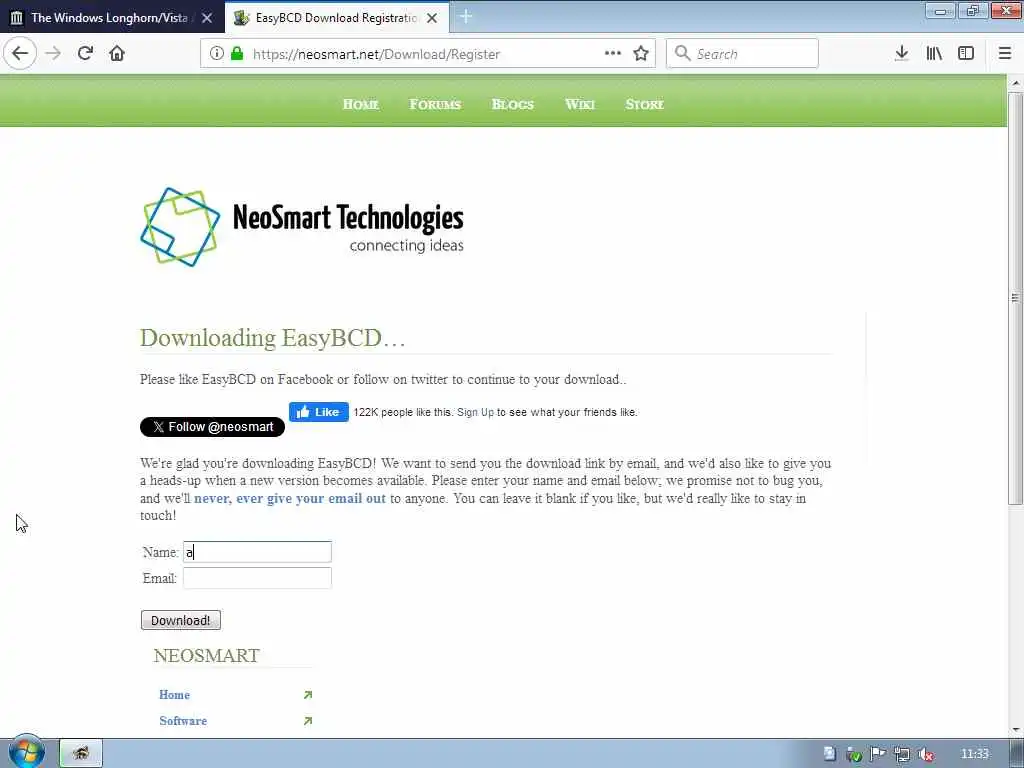1024x768 pixels.
Task: Select the EasyBCD Download Registration tab
Action: [336, 18]
